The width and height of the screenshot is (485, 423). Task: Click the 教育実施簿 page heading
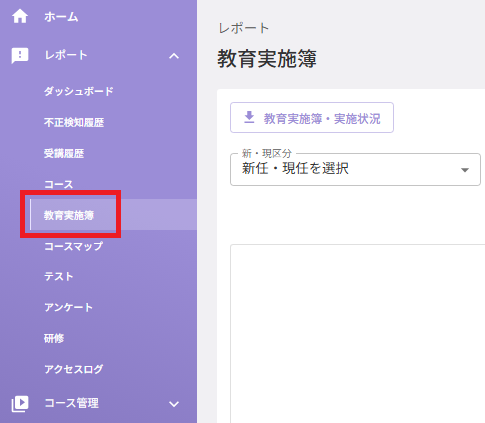pos(267,58)
